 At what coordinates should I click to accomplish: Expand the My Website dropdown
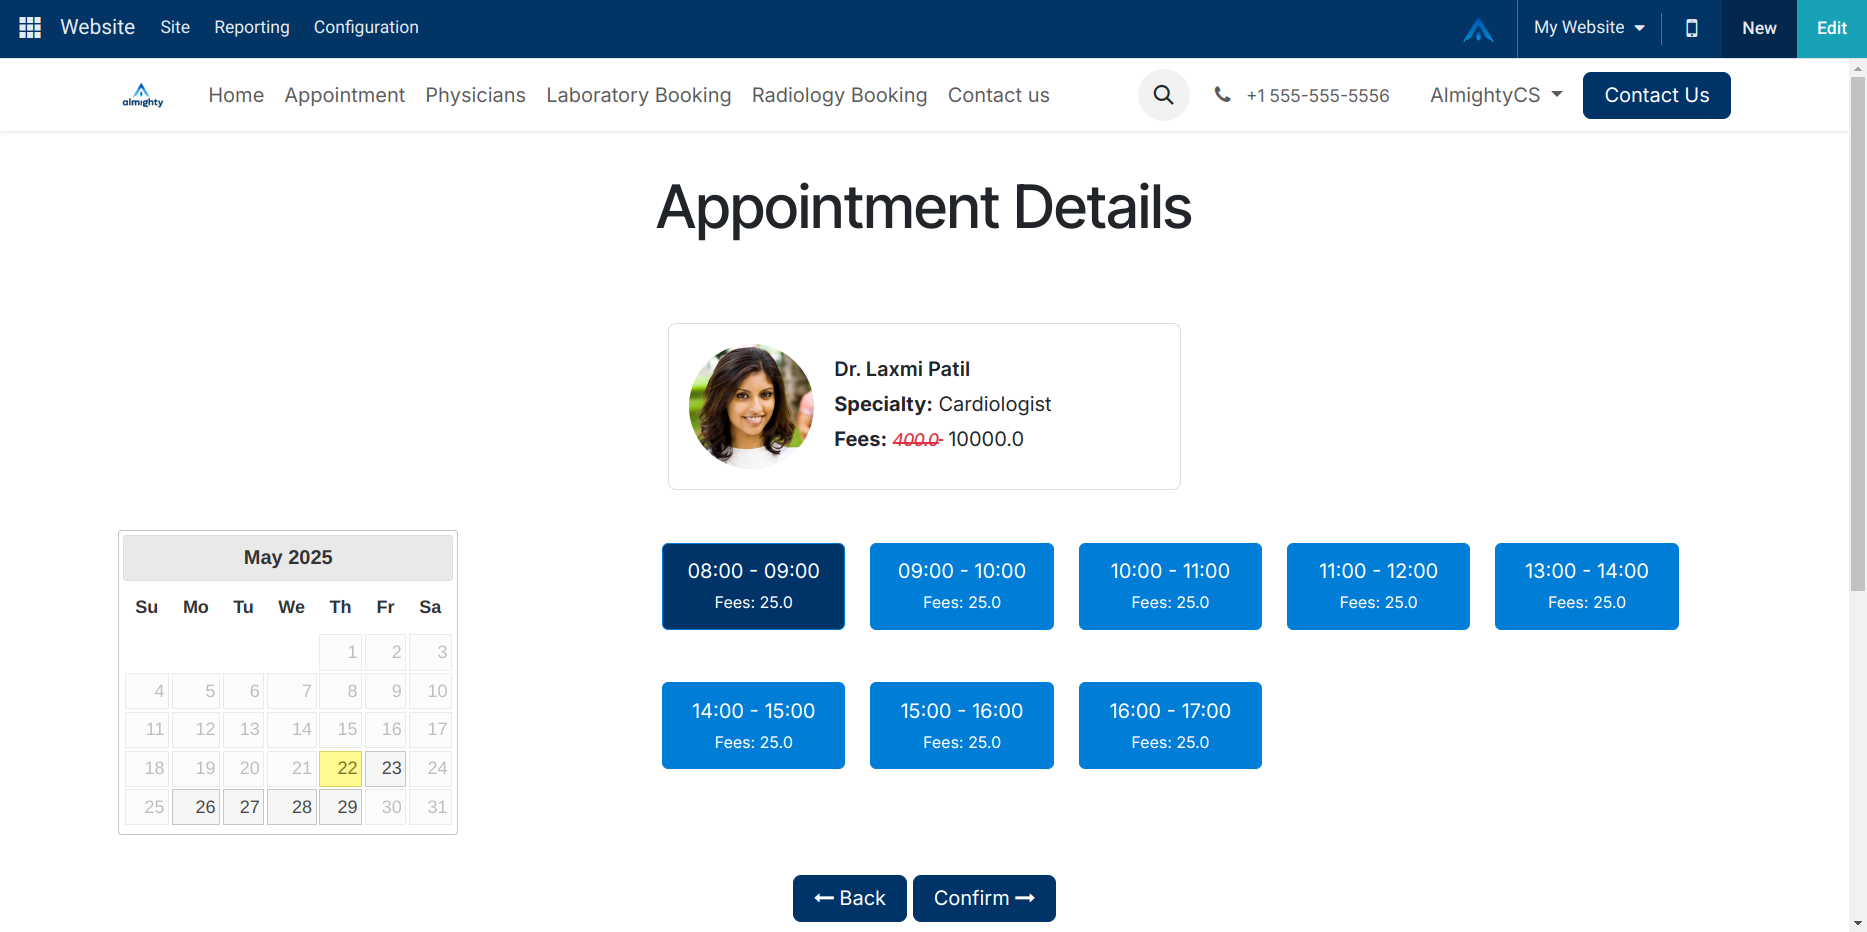(x=1589, y=28)
